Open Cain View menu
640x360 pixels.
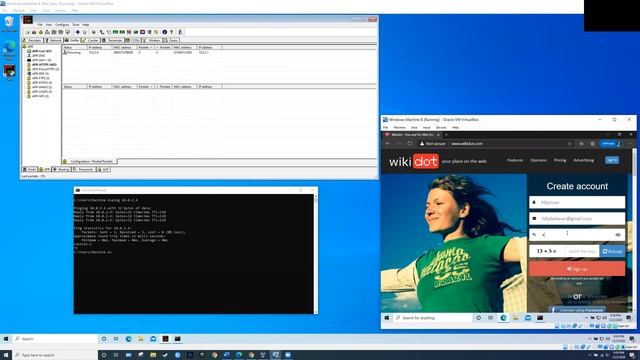point(49,24)
